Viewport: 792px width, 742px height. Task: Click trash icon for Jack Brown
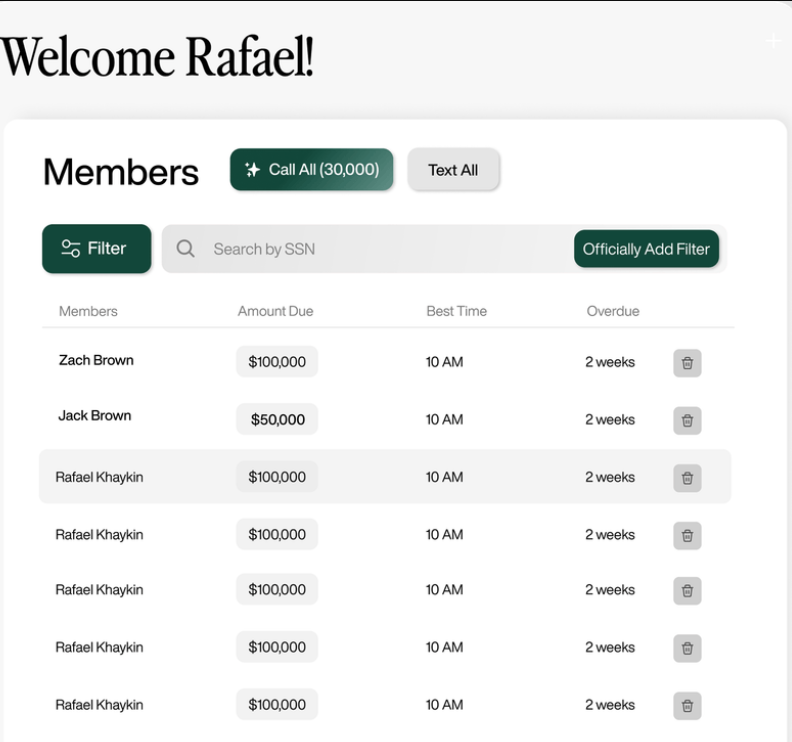687,421
